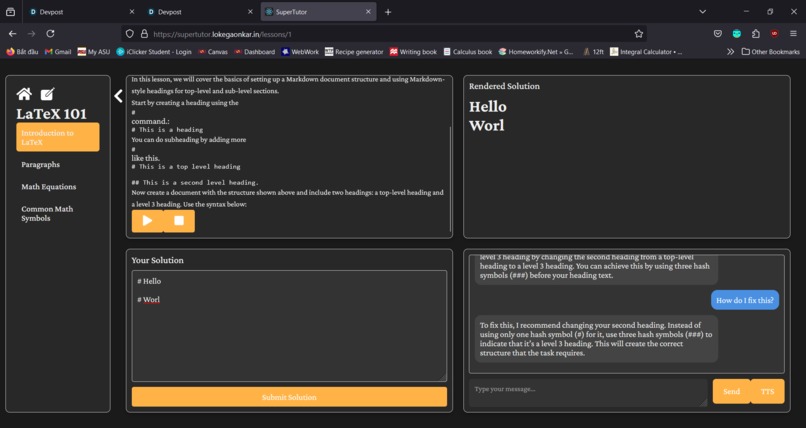Screen dimensions: 806x428
Task: Open the Writing book bookmark
Action: [x=413, y=52]
